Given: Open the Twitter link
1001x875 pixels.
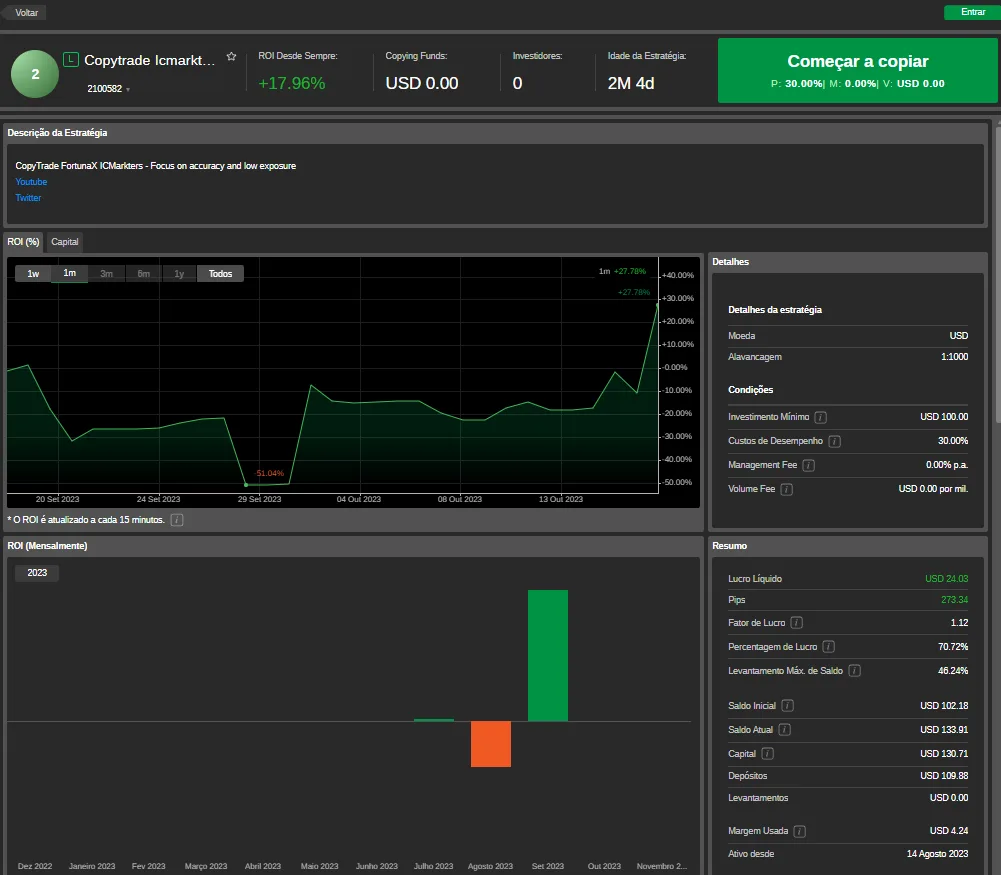Looking at the screenshot, I should 28,198.
